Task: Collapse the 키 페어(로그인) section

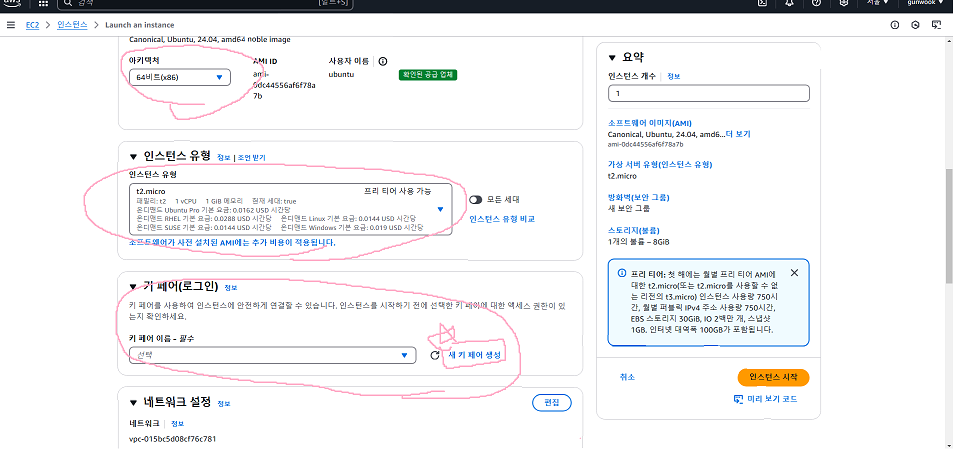Action: pyautogui.click(x=133, y=286)
